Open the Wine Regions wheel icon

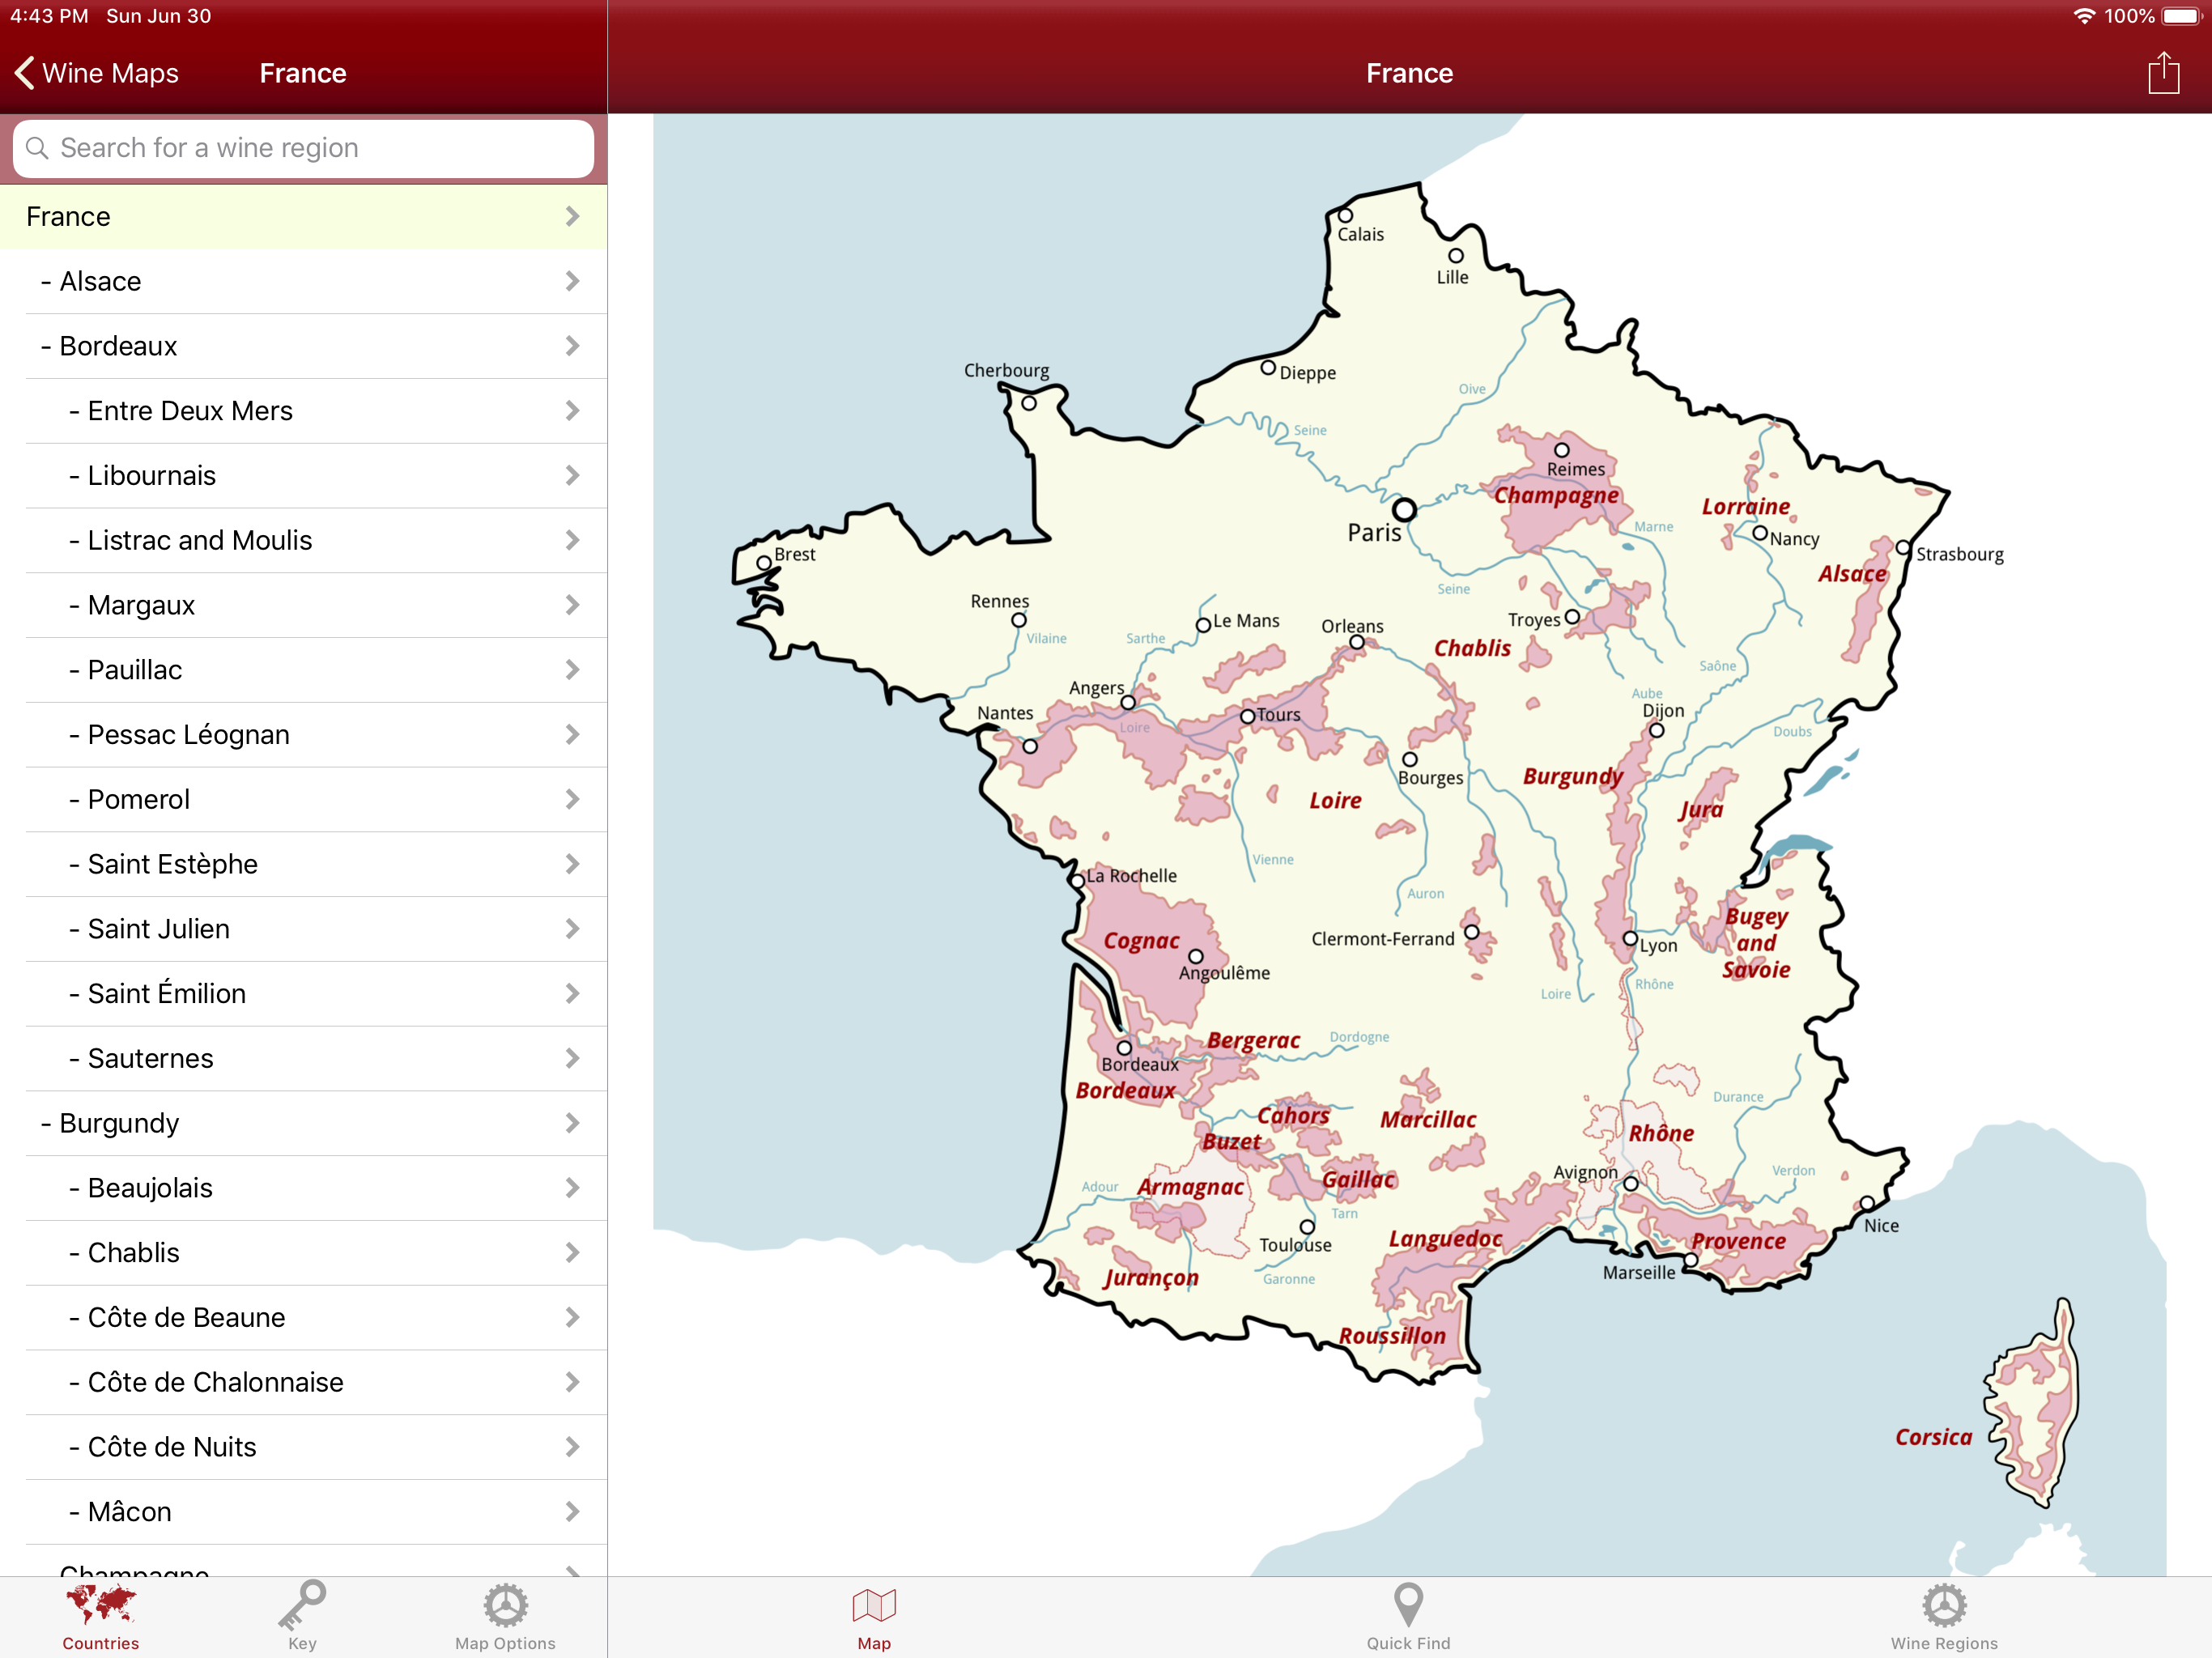1943,1604
